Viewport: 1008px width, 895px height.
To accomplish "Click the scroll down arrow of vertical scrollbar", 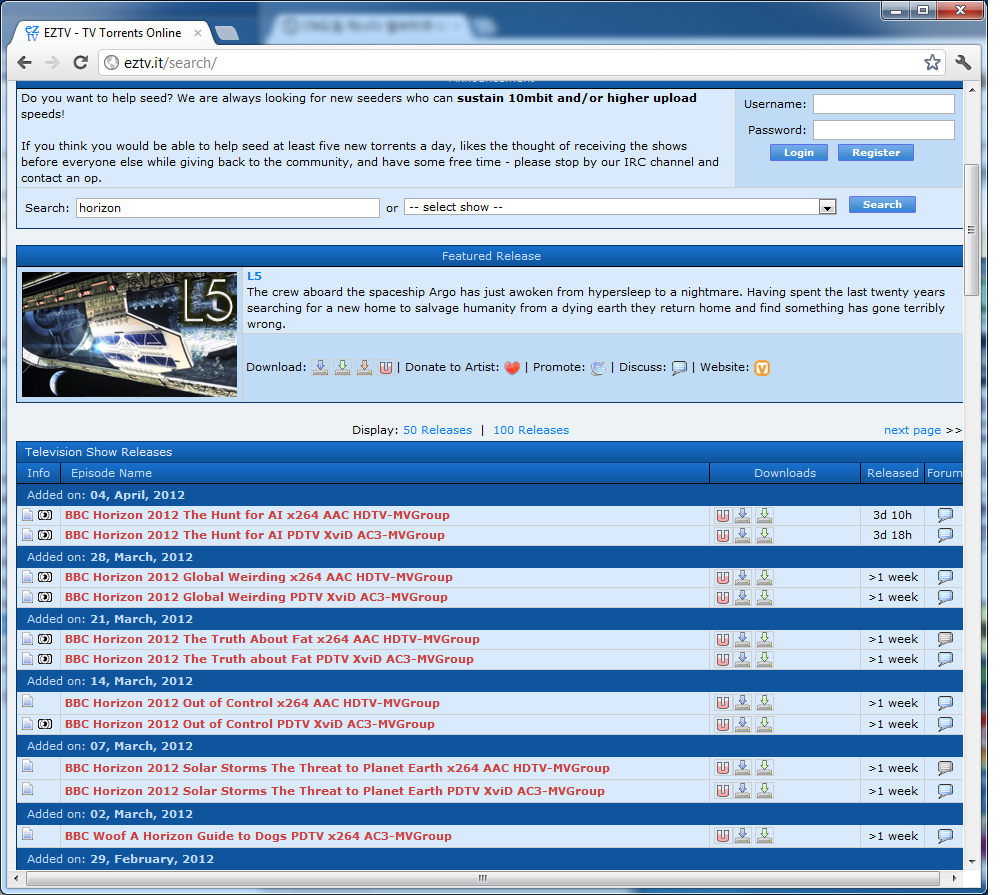I will 971,861.
